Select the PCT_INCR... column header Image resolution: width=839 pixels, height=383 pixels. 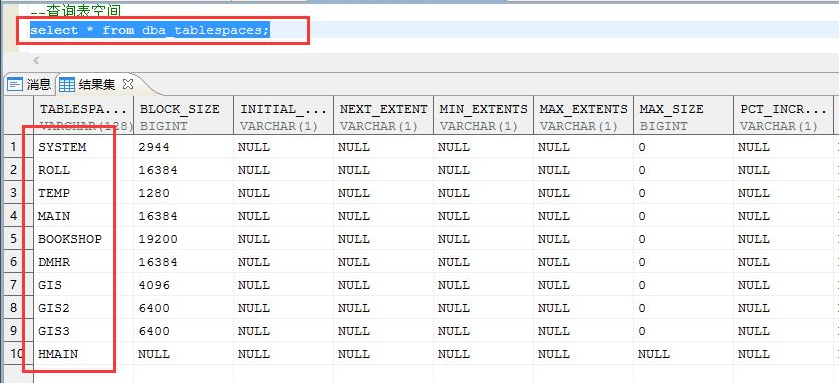click(x=783, y=115)
